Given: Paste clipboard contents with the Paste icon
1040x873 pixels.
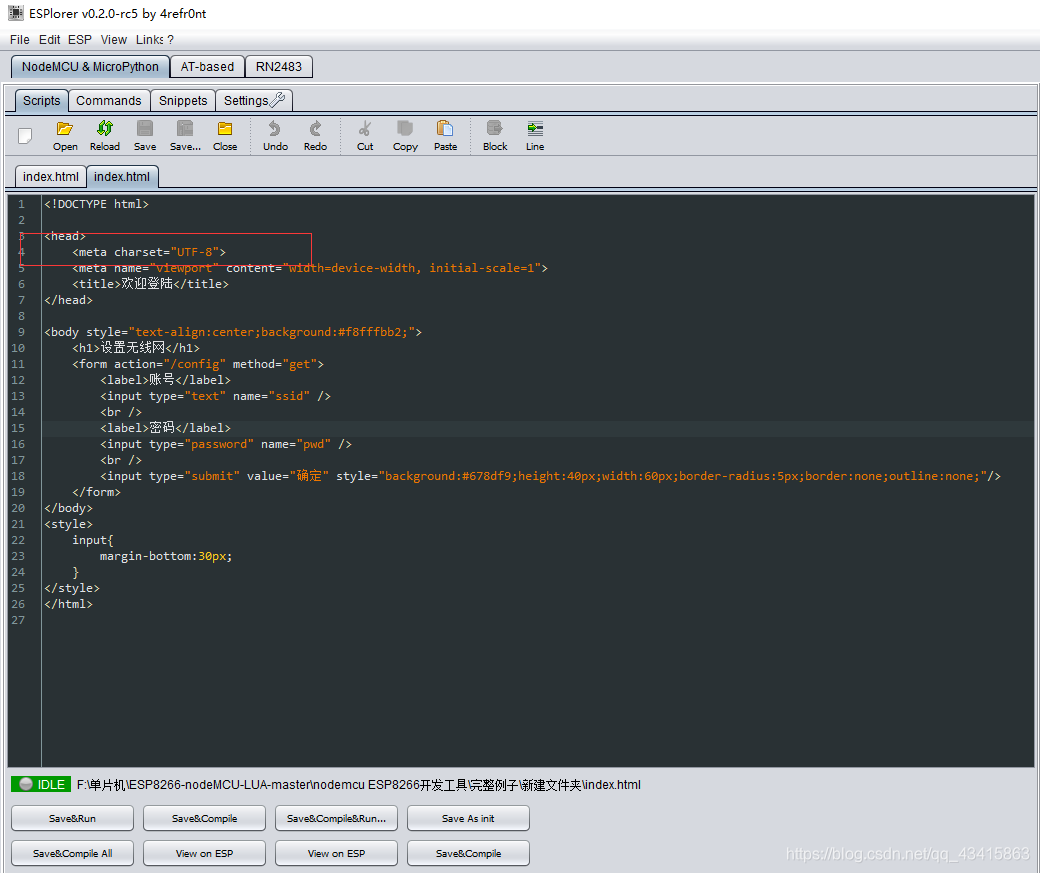Looking at the screenshot, I should (445, 135).
